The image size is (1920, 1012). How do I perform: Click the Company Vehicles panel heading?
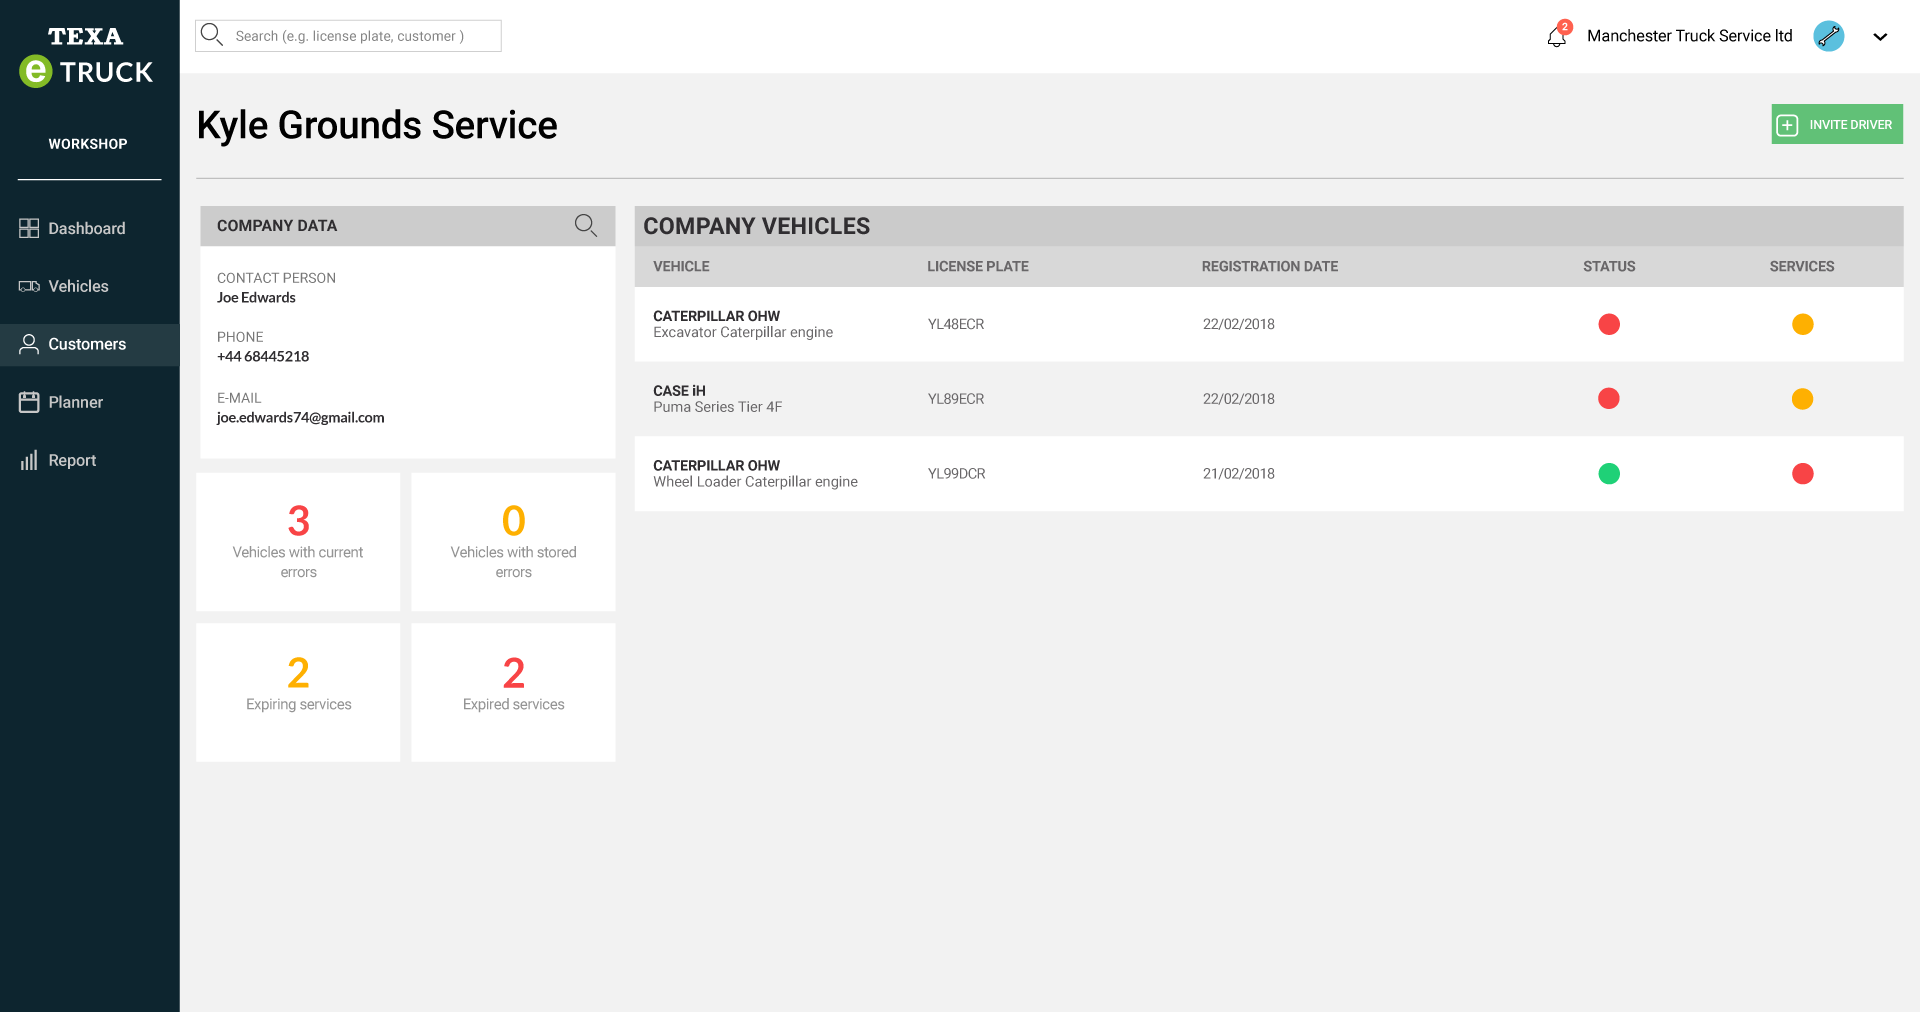[757, 226]
